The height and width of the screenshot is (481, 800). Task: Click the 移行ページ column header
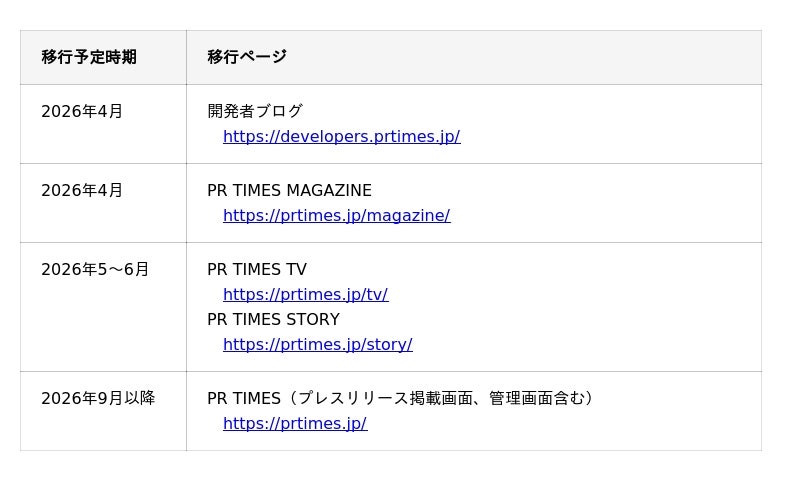click(x=247, y=57)
